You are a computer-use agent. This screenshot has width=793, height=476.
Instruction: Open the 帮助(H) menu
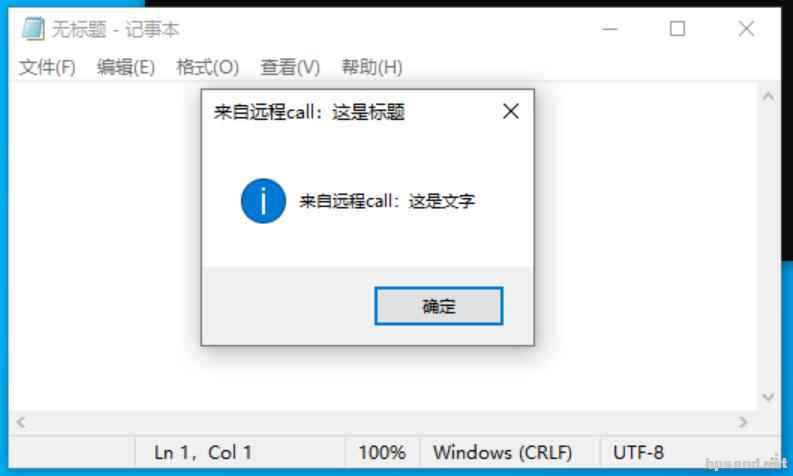[x=372, y=67]
